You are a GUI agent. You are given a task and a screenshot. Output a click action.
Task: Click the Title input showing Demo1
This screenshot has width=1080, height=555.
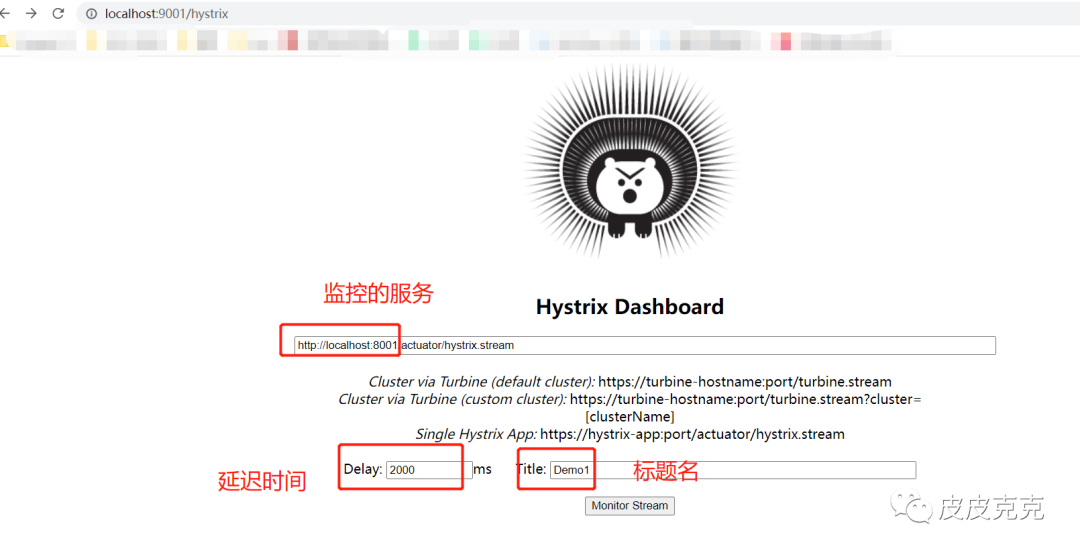click(733, 470)
